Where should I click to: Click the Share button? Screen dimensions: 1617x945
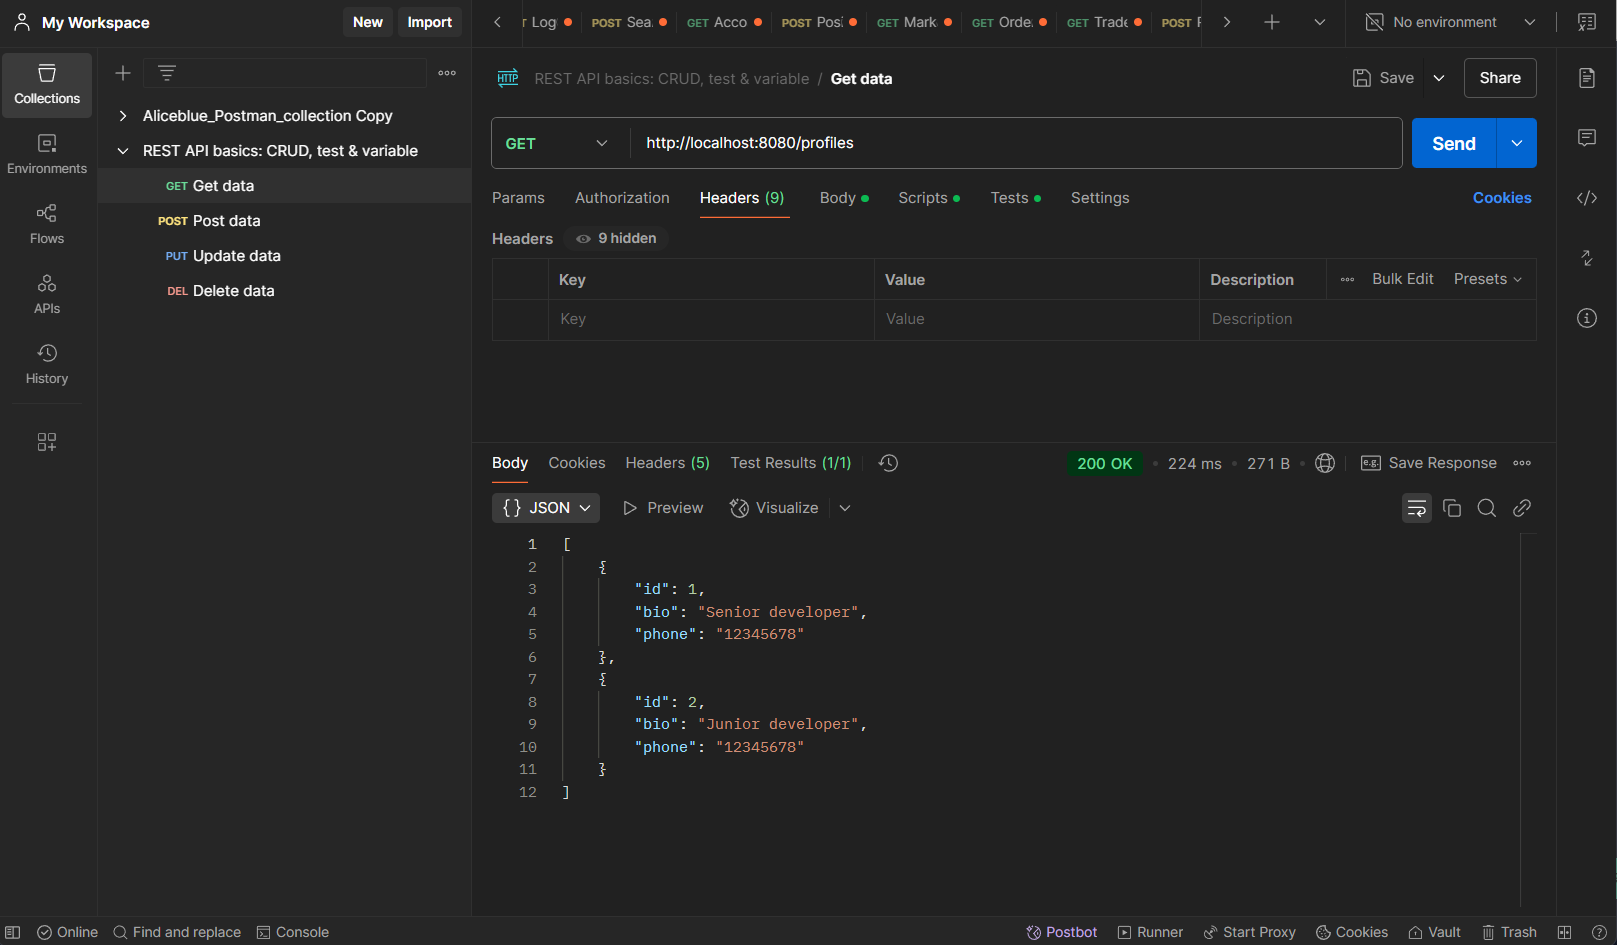click(x=1500, y=78)
